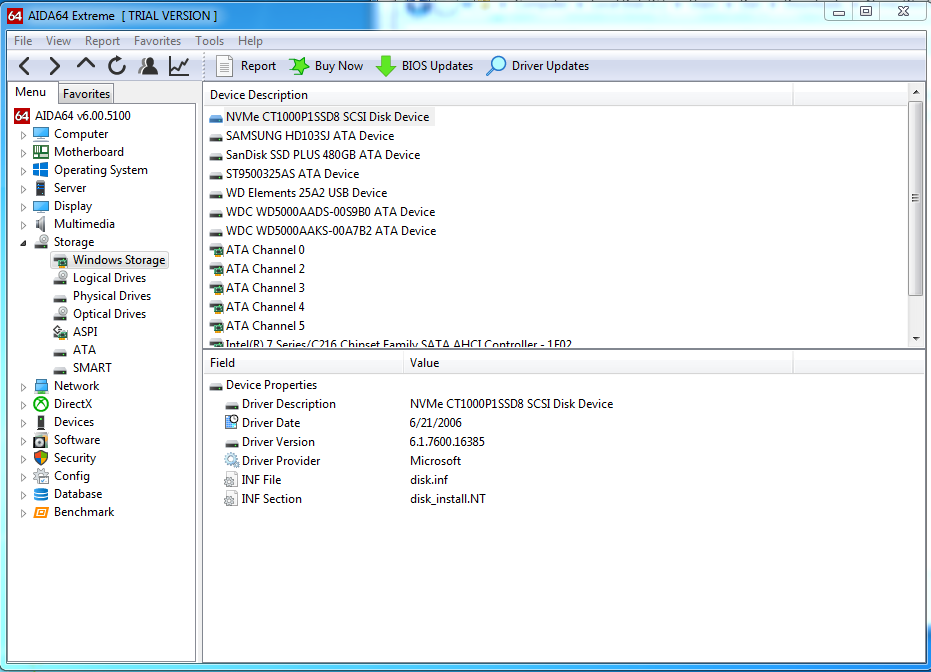Click the Driver Updates button label
The image size is (931, 672).
click(550, 66)
